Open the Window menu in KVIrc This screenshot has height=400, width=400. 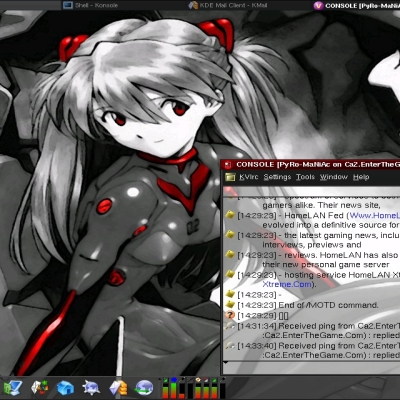coord(334,177)
